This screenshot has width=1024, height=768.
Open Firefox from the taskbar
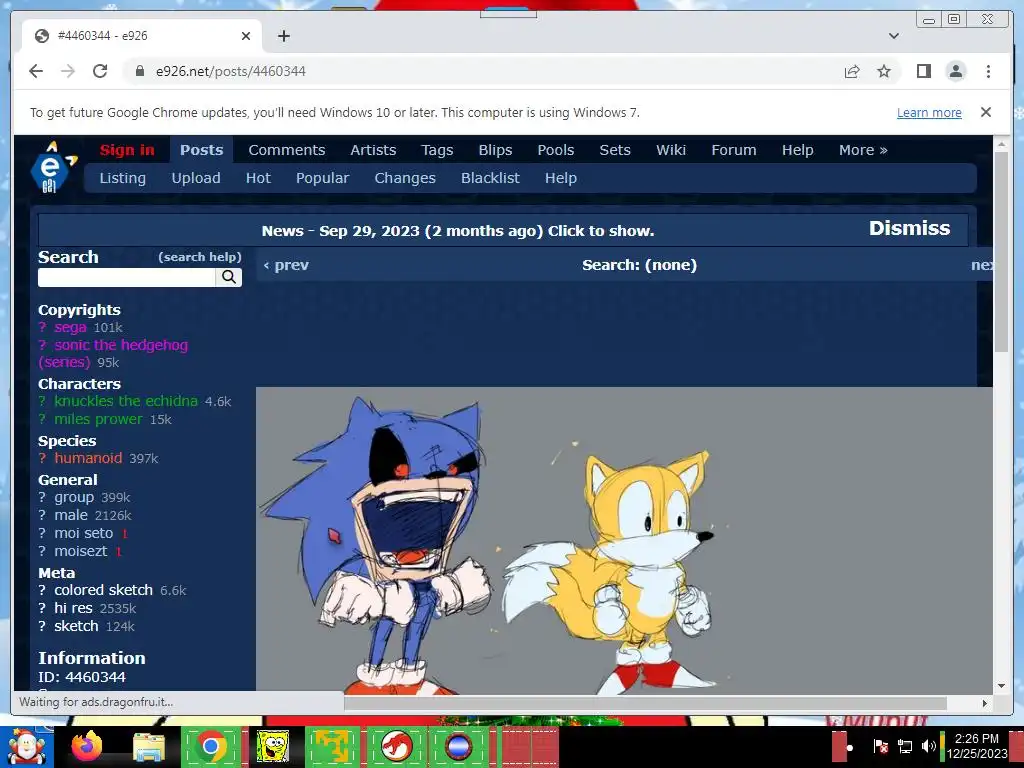pos(86,746)
